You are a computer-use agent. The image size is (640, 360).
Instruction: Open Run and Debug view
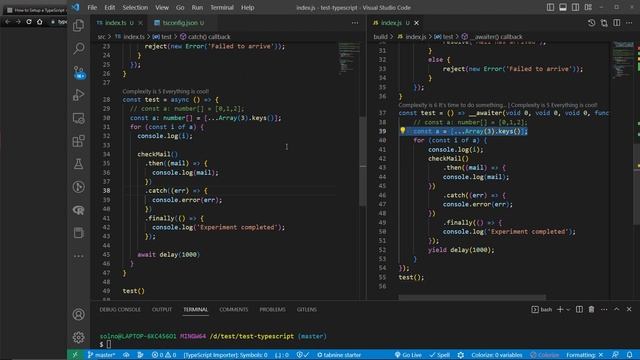[78, 95]
